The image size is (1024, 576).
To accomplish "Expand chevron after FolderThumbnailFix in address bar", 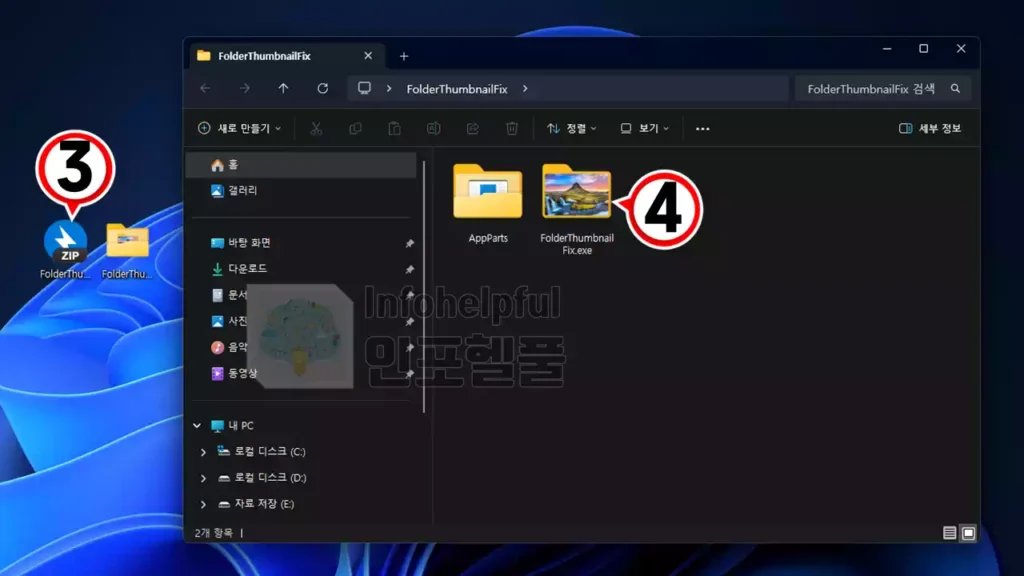I will (525, 88).
